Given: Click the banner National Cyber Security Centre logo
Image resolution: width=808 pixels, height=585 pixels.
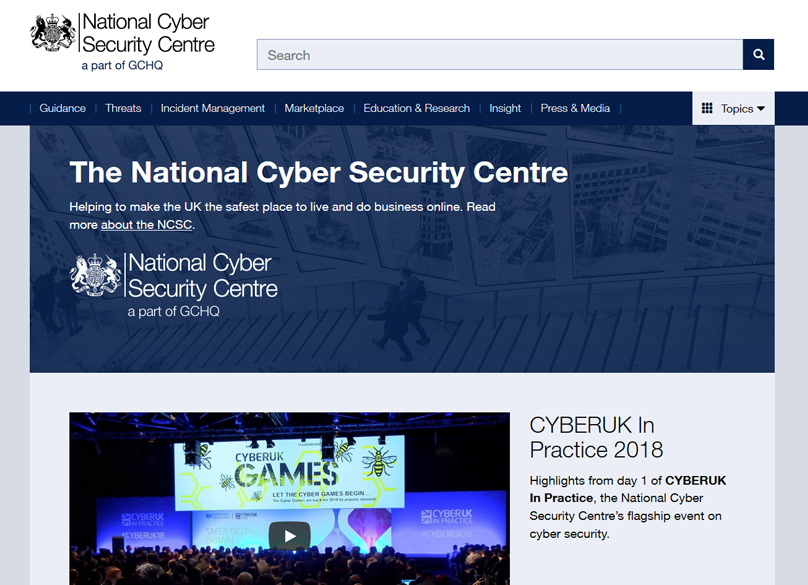Looking at the screenshot, I should 174,285.
